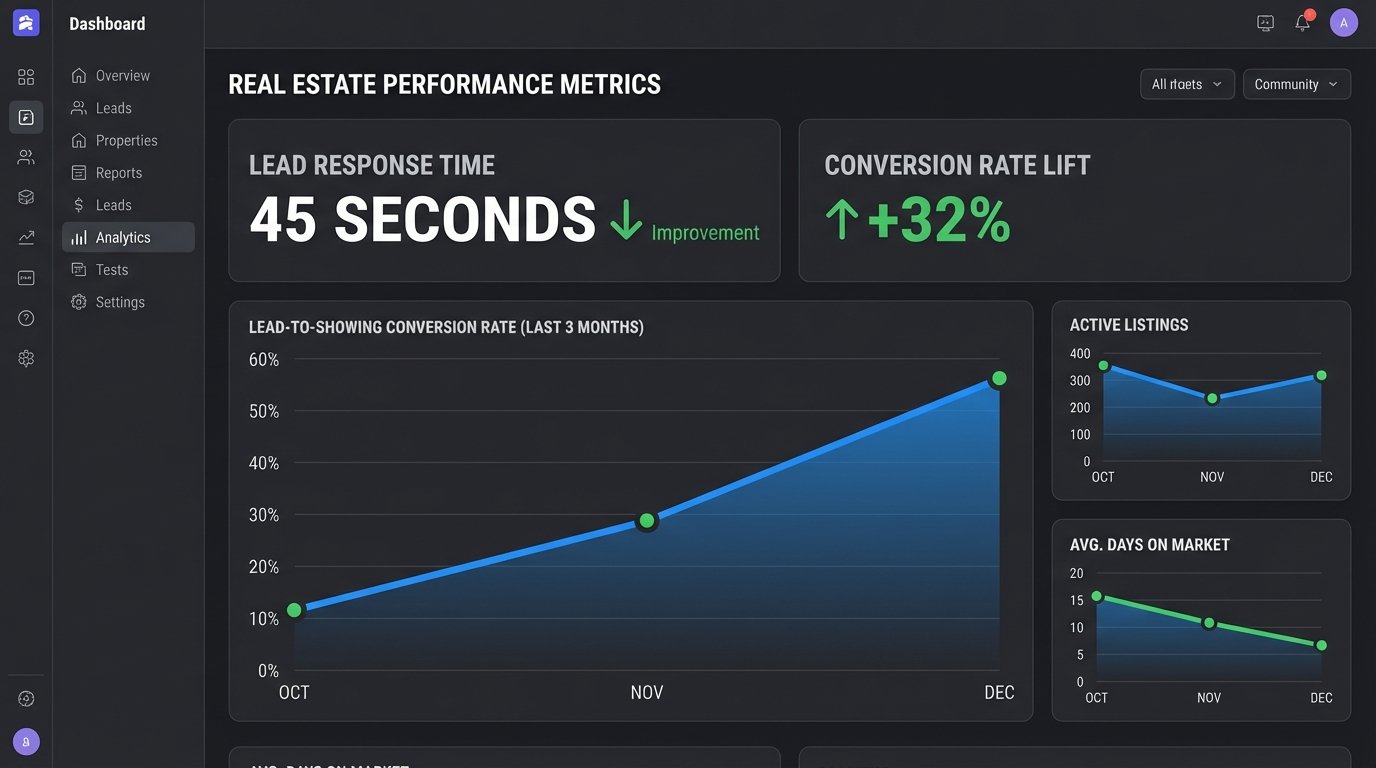Open the Overview page link
The width and height of the screenshot is (1376, 768).
tap(122, 75)
